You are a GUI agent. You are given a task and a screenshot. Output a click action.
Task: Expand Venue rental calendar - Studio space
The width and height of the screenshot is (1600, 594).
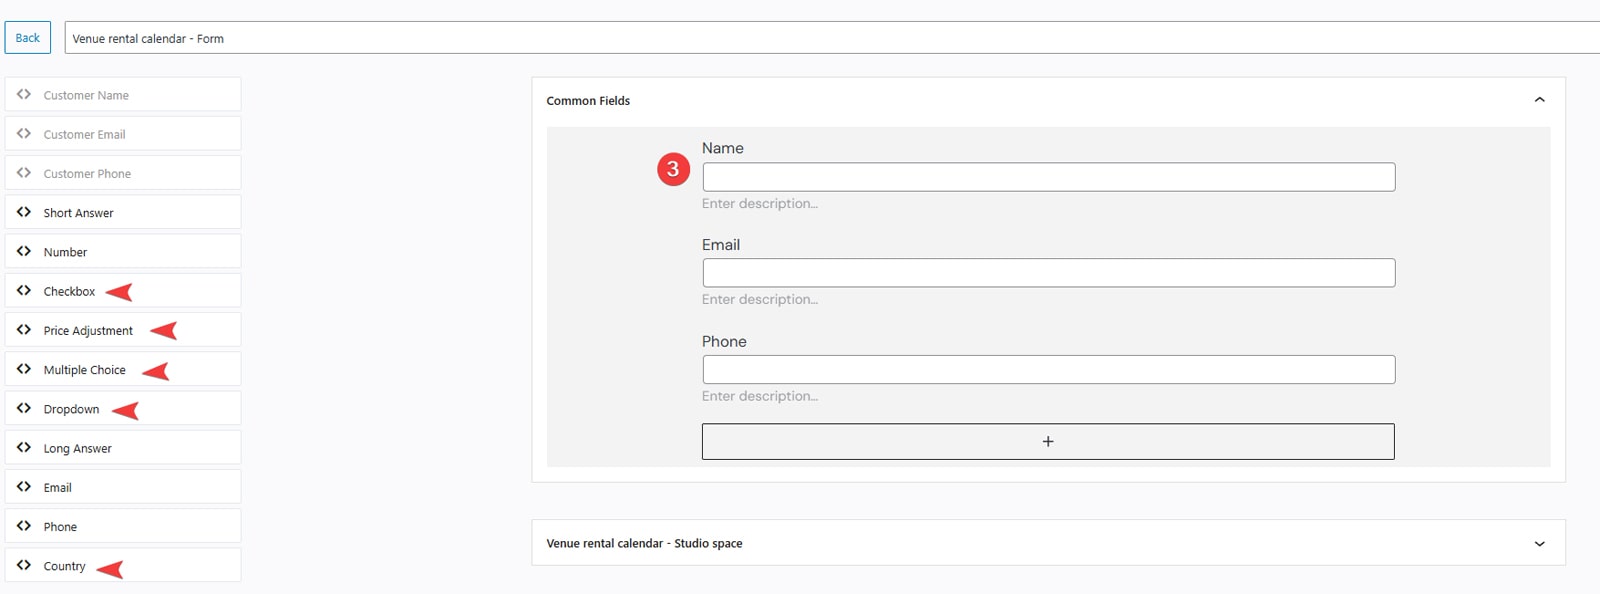tap(1539, 543)
